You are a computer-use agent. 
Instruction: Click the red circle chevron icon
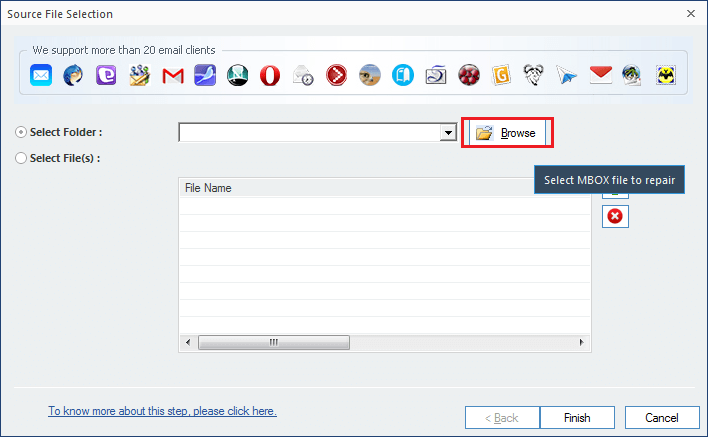336,75
